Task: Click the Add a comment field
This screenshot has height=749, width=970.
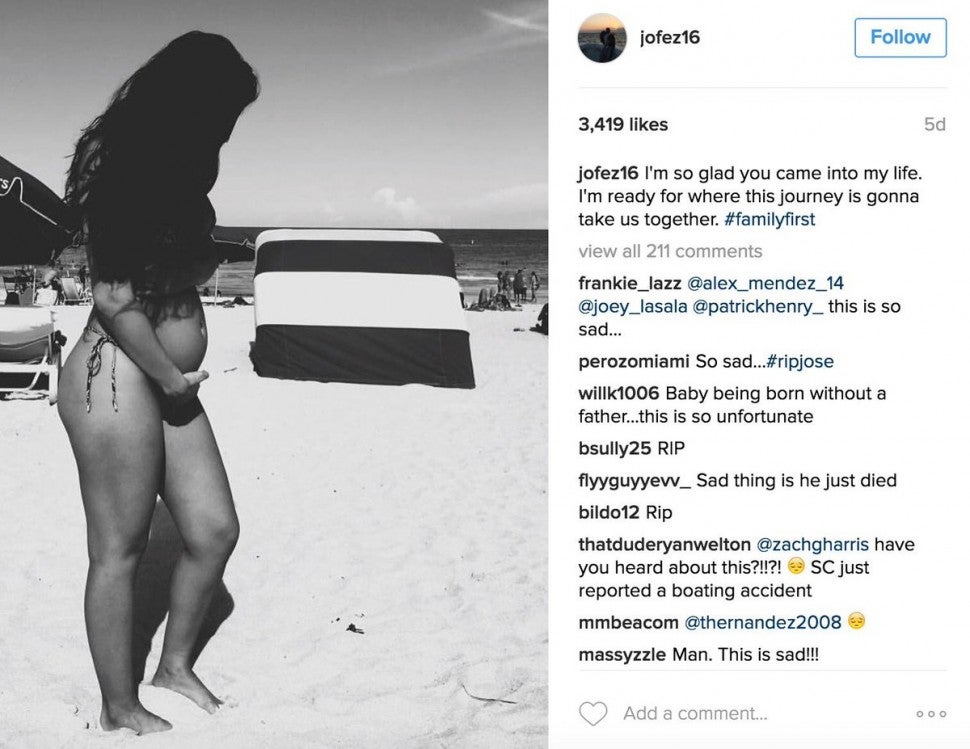Action: click(x=695, y=714)
